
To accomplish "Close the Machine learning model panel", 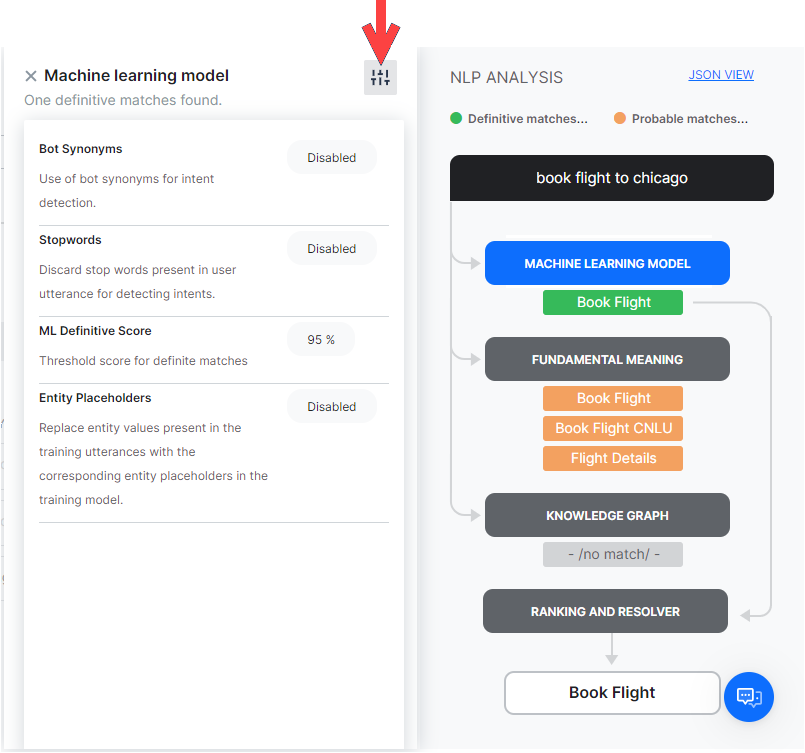I will (x=31, y=76).
